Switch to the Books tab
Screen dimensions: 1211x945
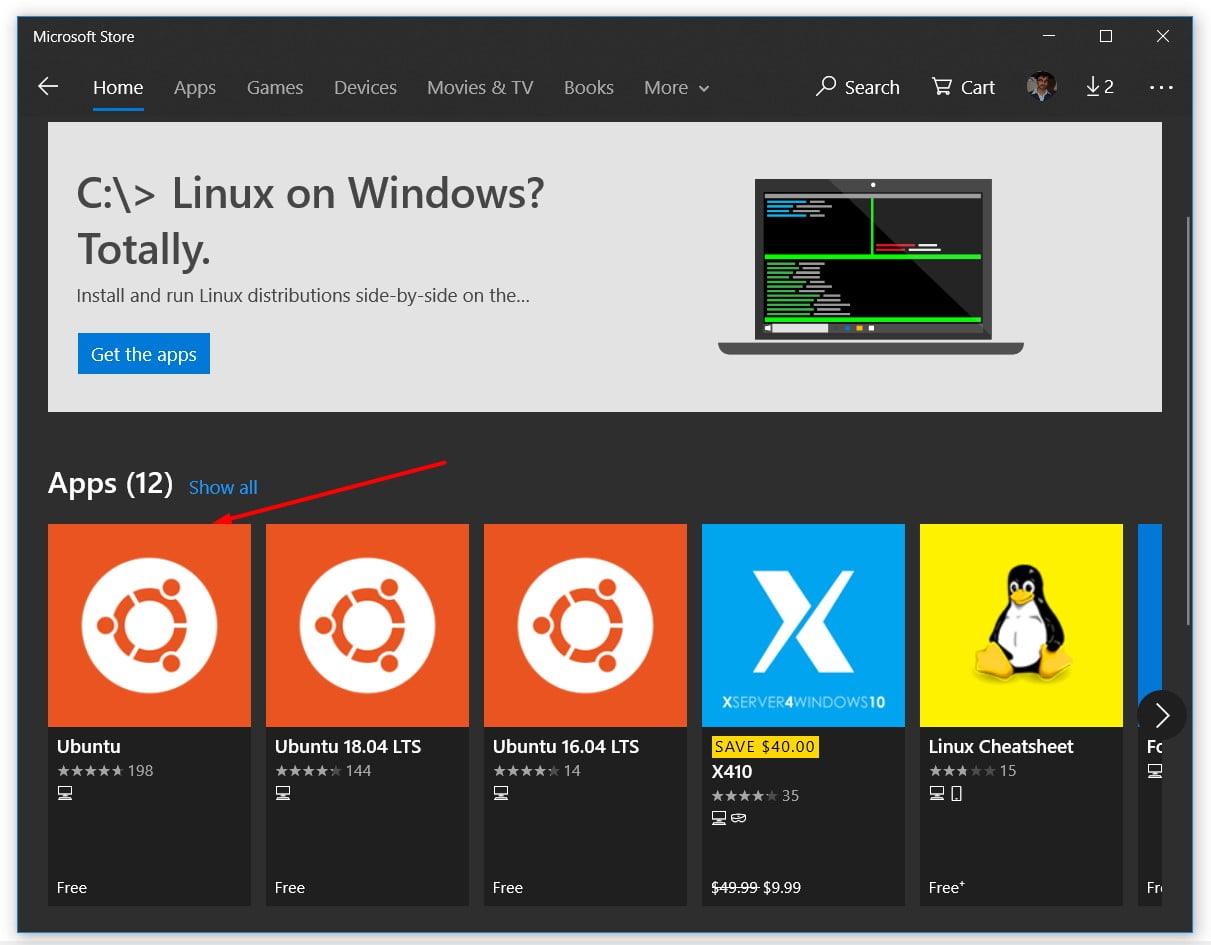589,88
